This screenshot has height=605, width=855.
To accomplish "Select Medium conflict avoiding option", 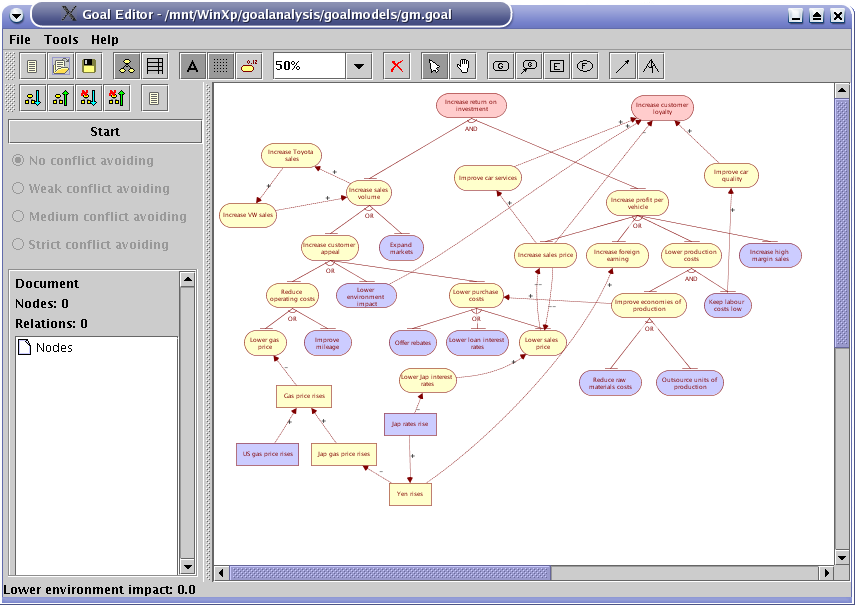I will pyautogui.click(x=99, y=216).
